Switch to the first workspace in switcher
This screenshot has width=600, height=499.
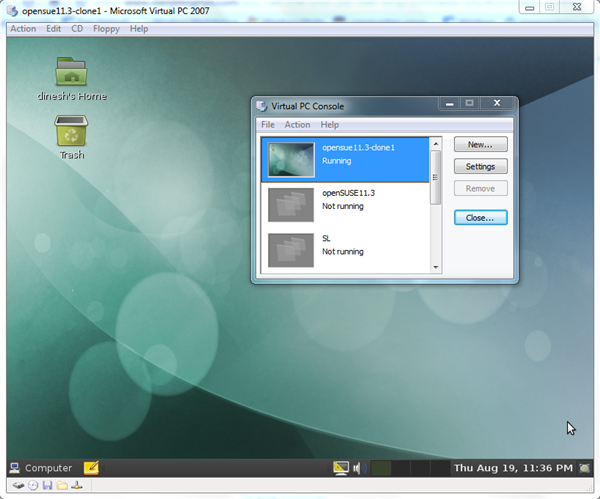tap(381, 468)
